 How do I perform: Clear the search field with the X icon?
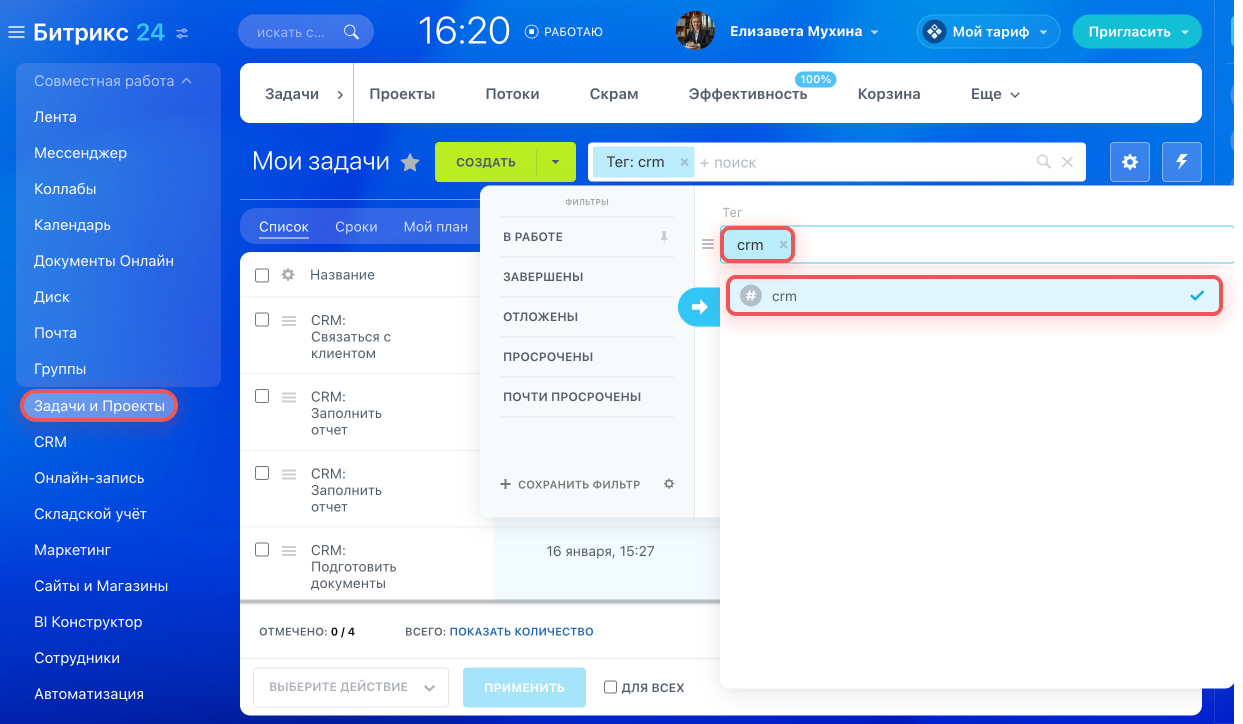(x=1067, y=162)
